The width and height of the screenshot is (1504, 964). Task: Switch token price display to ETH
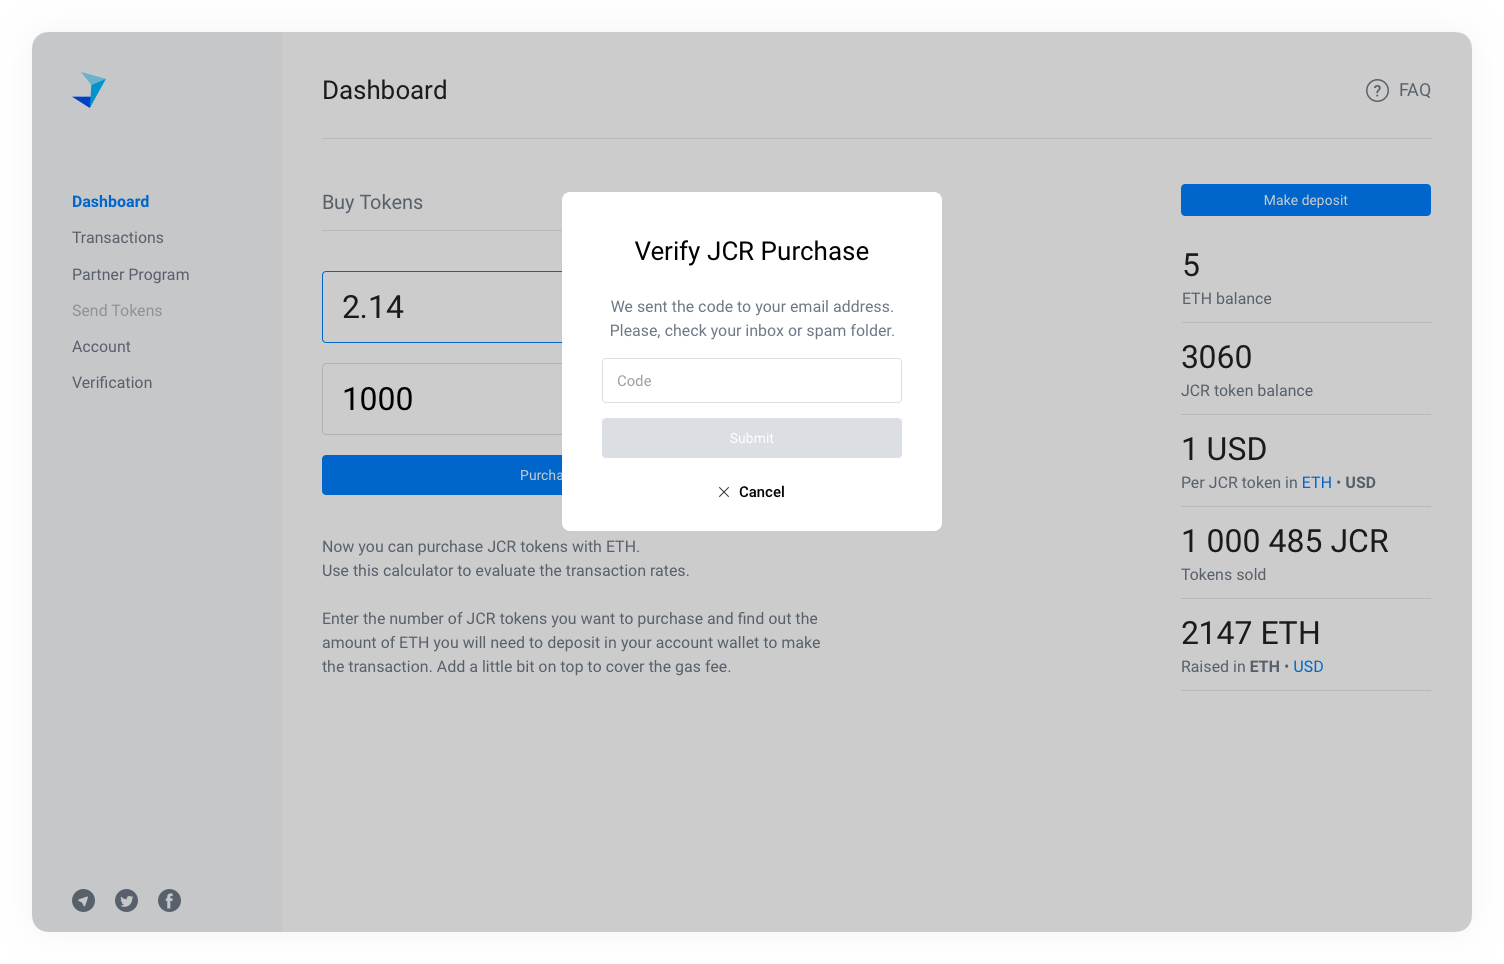click(1316, 483)
